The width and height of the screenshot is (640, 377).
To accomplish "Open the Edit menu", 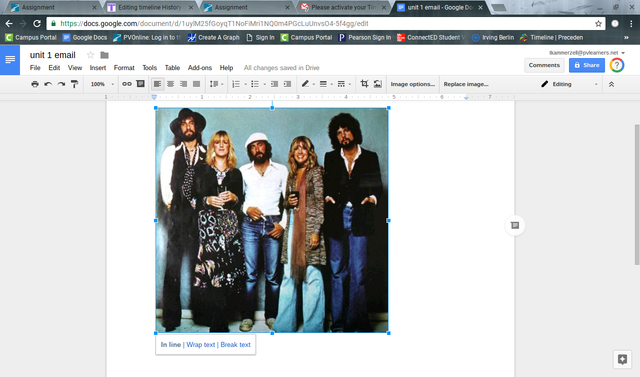I will coord(54,68).
